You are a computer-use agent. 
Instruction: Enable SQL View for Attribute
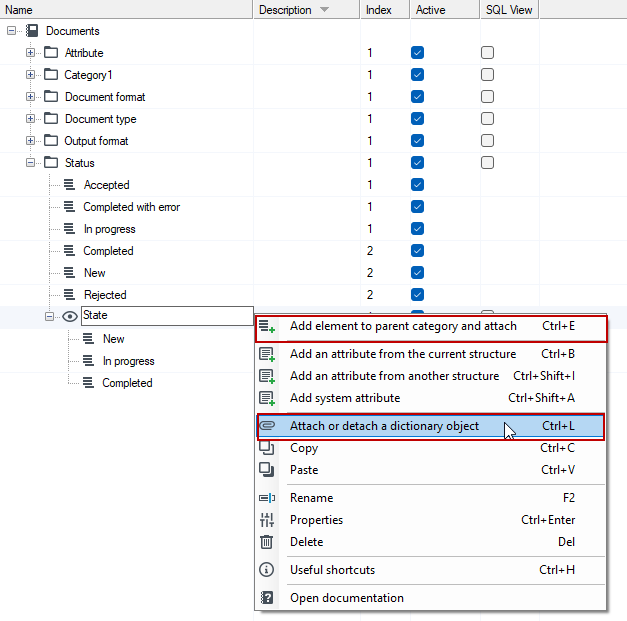coord(487,52)
